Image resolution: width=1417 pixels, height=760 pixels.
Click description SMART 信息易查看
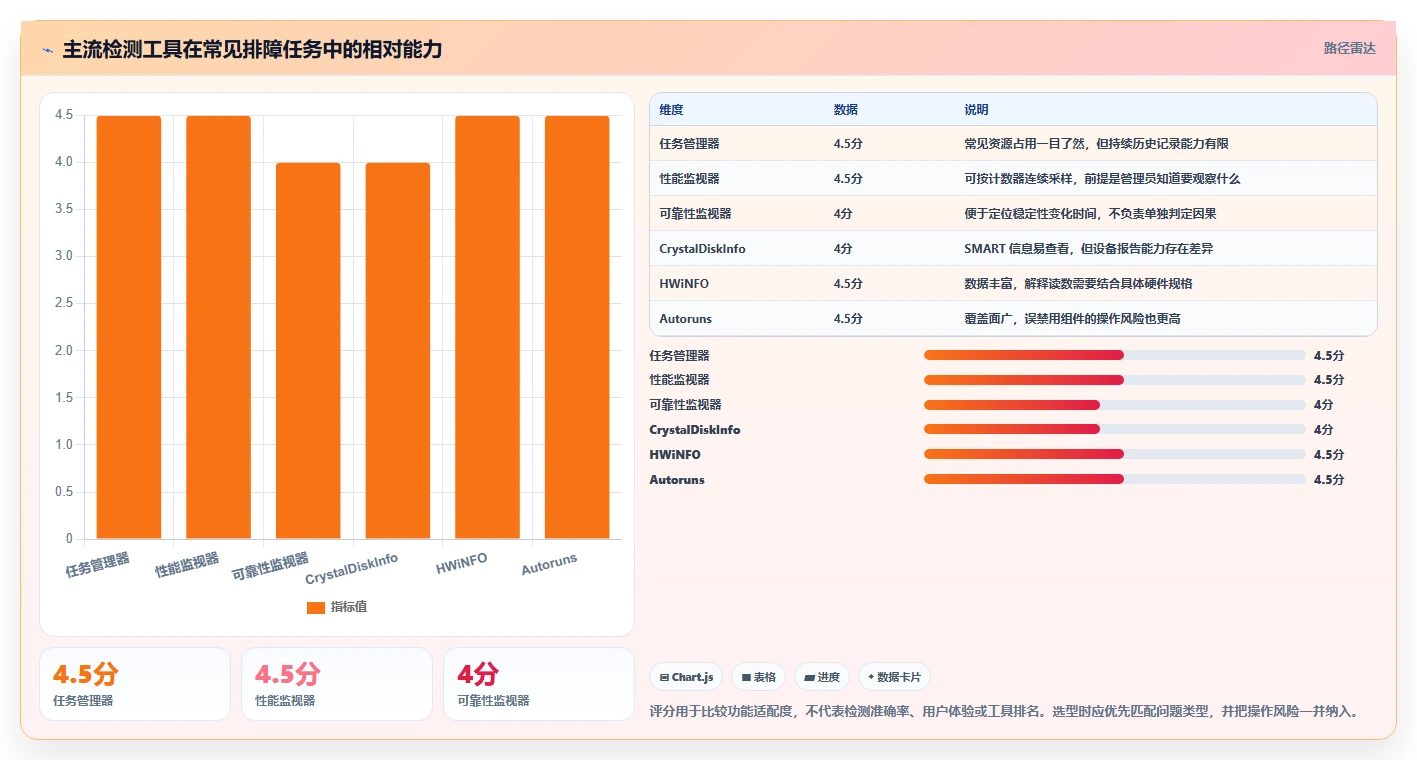[x=1088, y=249]
